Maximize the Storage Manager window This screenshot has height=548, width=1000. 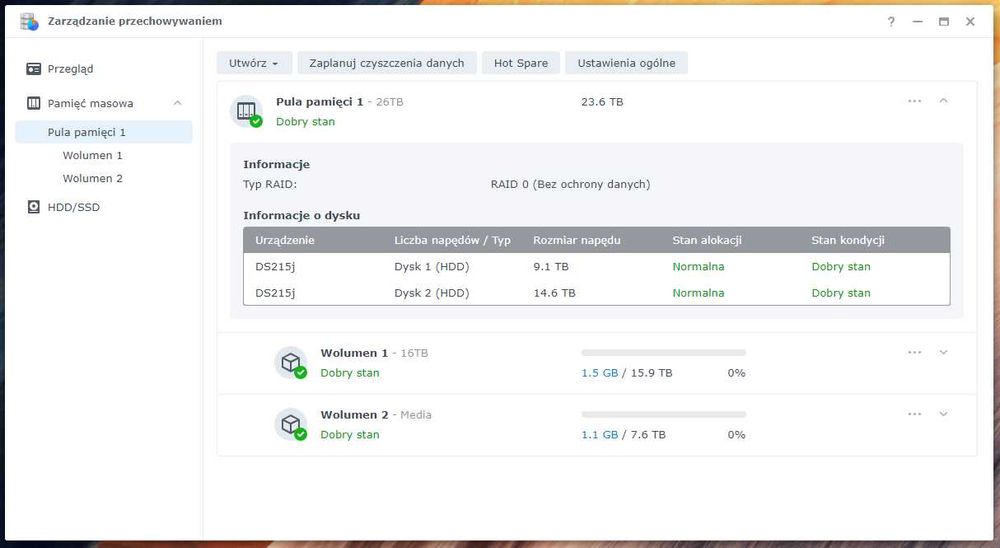(944, 22)
